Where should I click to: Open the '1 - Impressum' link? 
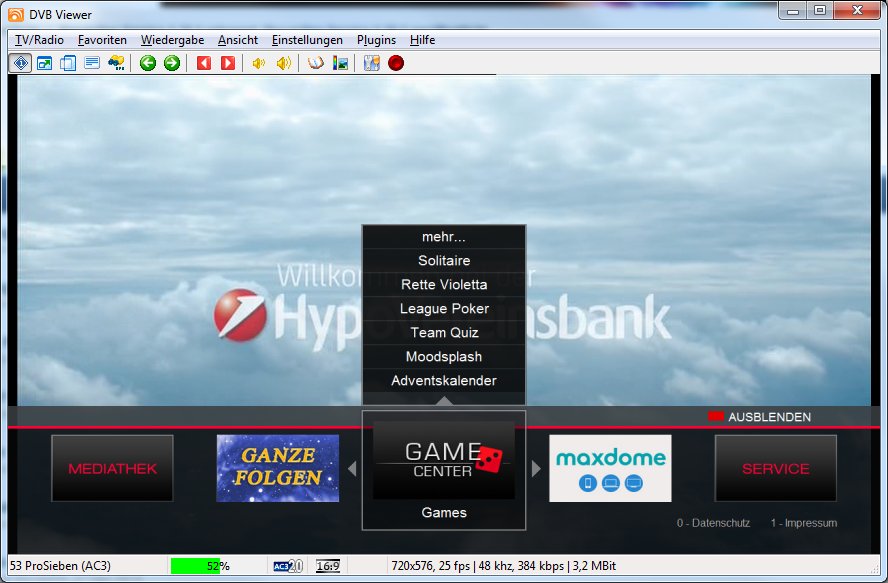[x=804, y=523]
